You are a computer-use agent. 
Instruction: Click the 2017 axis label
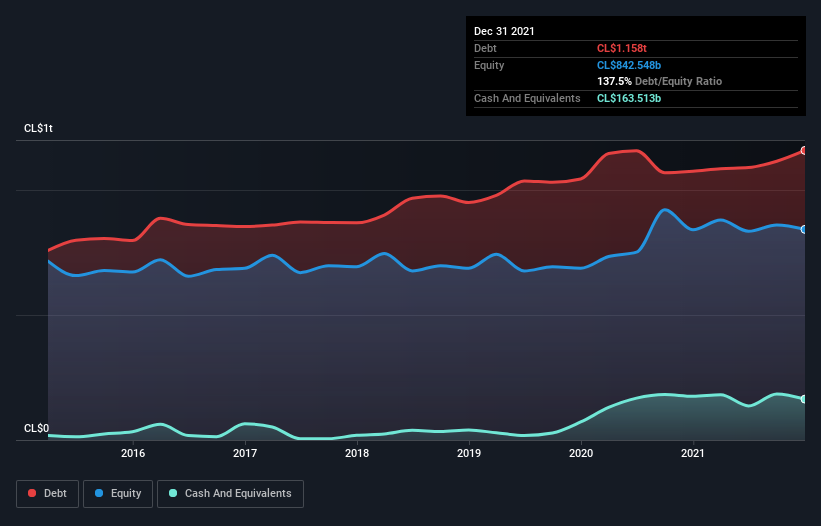[x=245, y=453]
